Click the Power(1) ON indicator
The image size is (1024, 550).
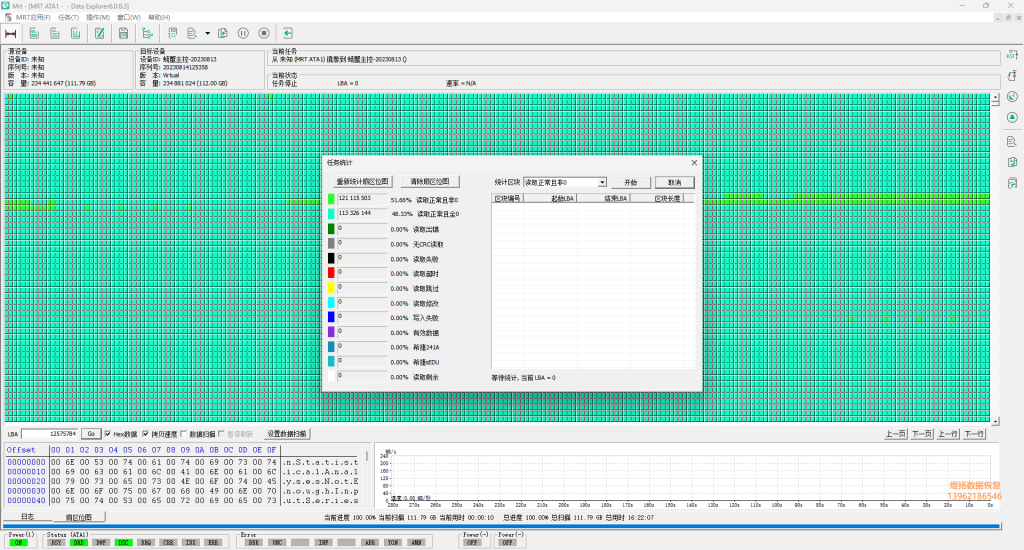(x=18, y=542)
